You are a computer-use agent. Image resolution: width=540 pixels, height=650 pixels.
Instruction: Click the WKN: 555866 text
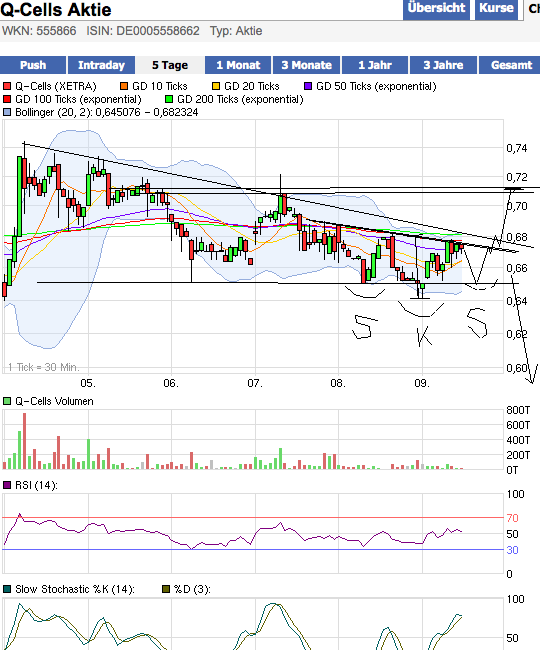pyautogui.click(x=39, y=31)
